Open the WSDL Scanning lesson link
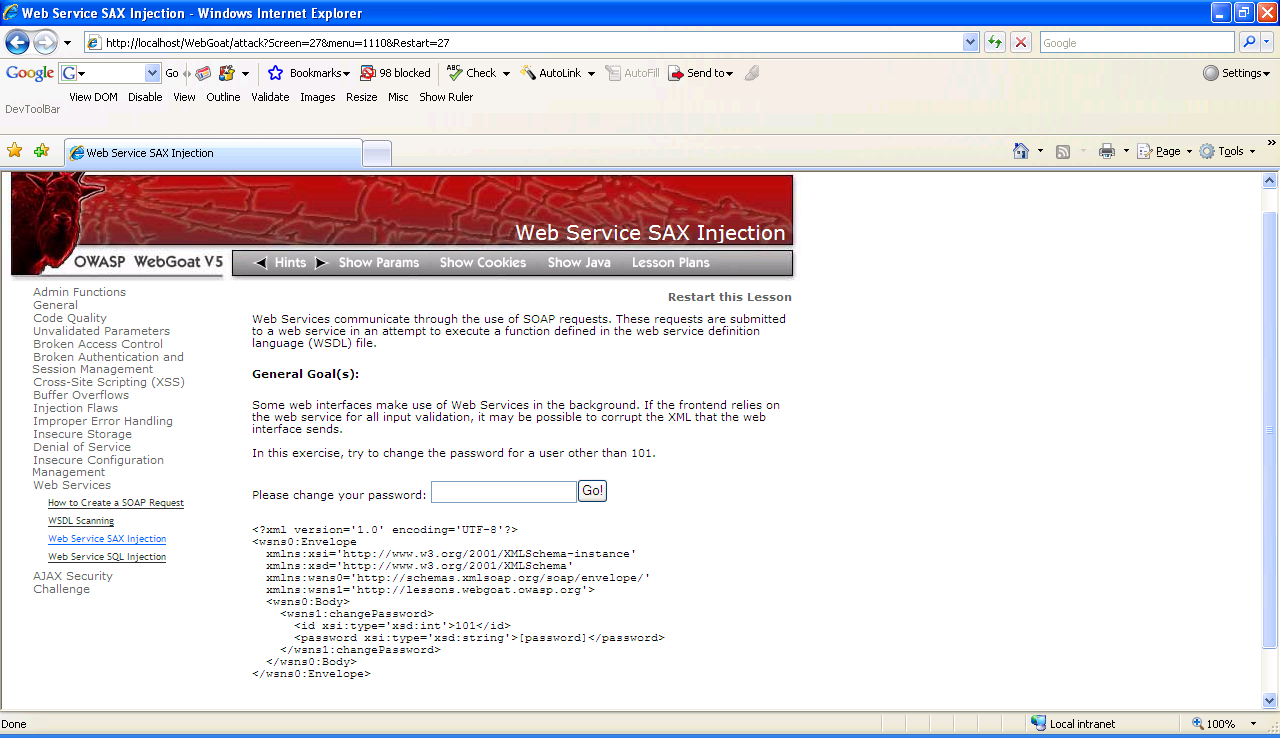Viewport: 1280px width, 738px height. [81, 521]
